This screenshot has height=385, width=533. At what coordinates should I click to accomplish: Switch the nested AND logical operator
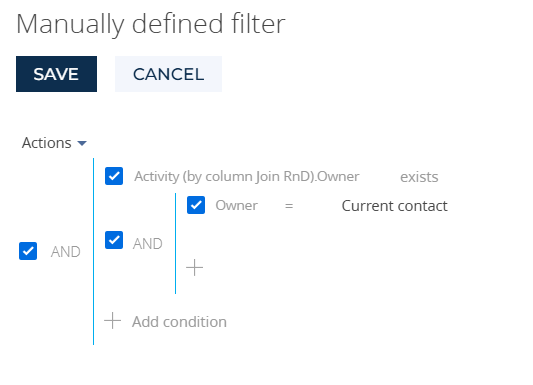pyautogui.click(x=148, y=244)
